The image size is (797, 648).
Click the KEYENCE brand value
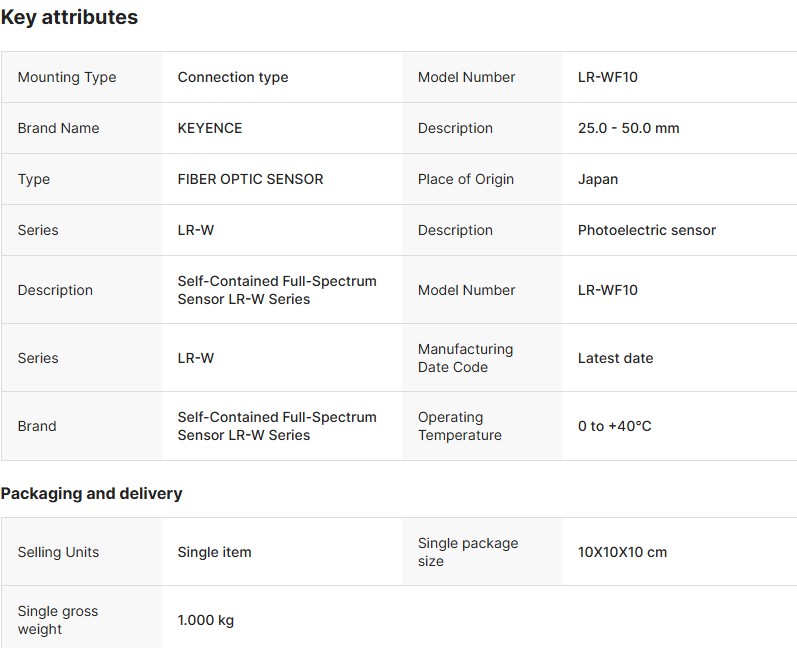pos(210,128)
